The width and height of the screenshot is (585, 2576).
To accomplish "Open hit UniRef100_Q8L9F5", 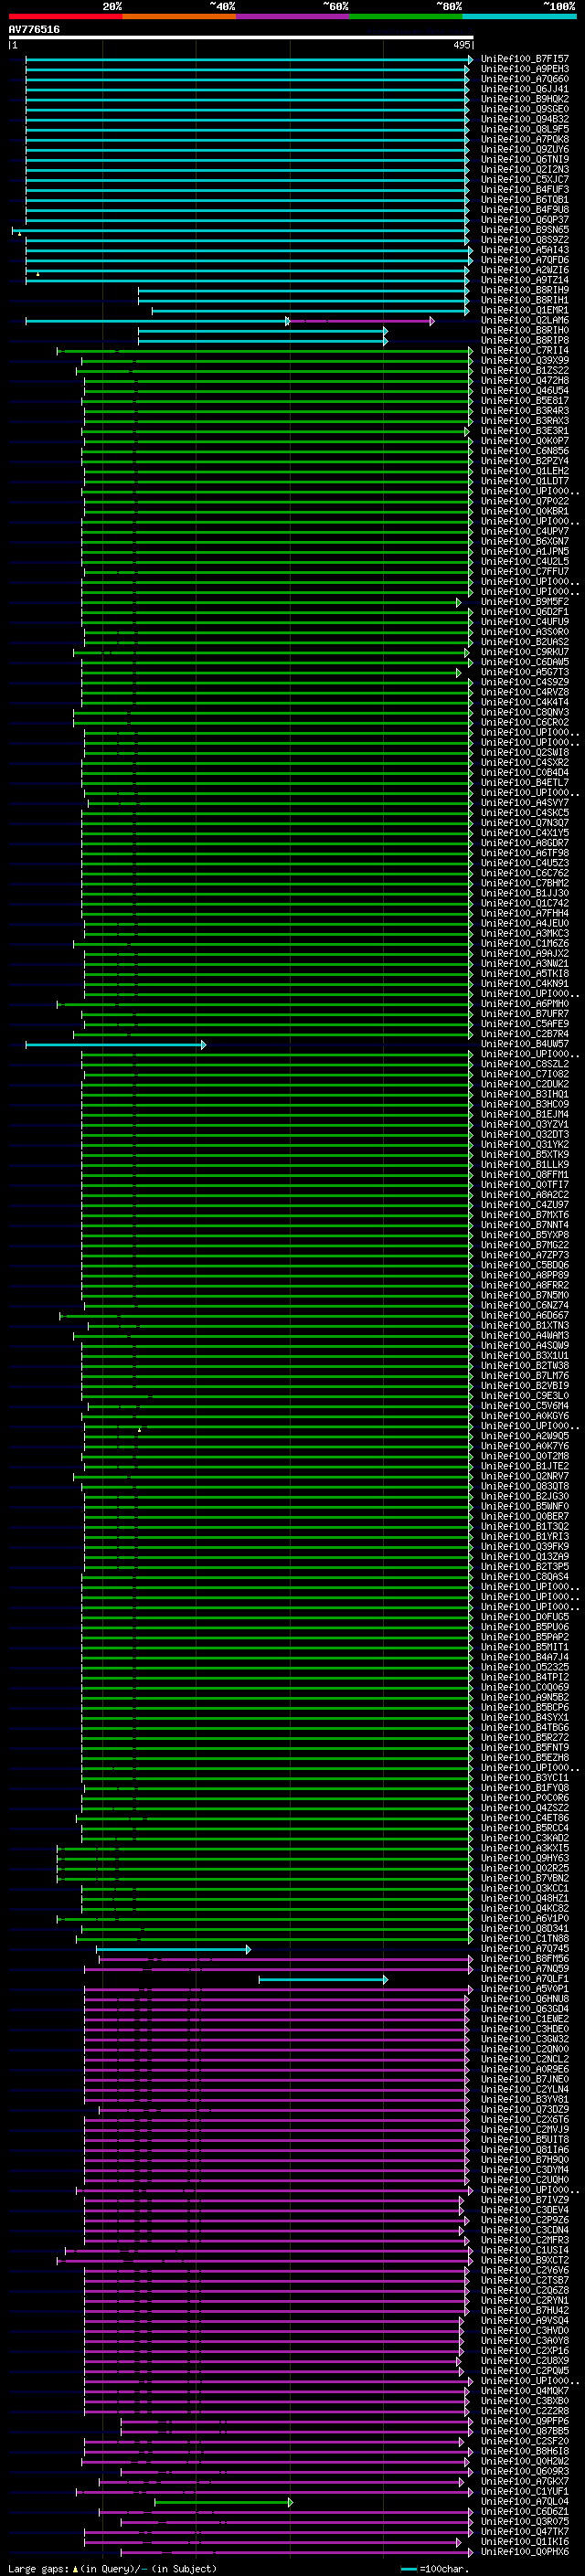I will tap(524, 129).
